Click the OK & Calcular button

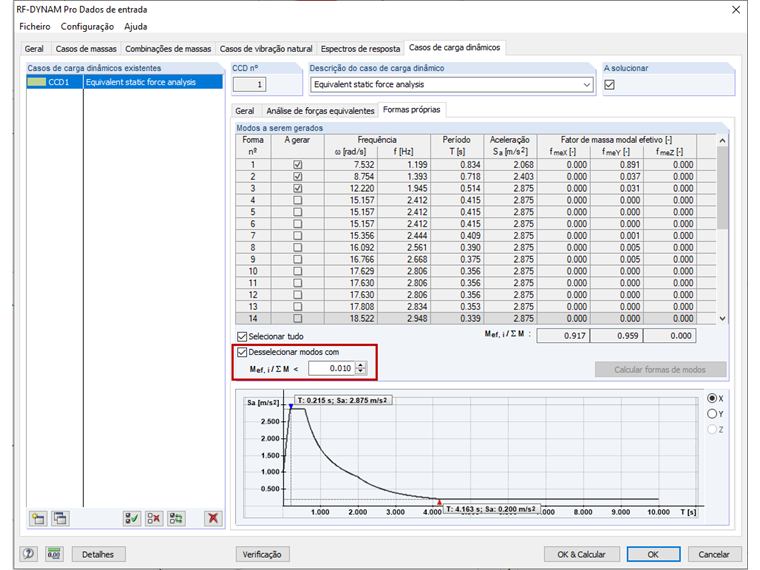(x=582, y=554)
